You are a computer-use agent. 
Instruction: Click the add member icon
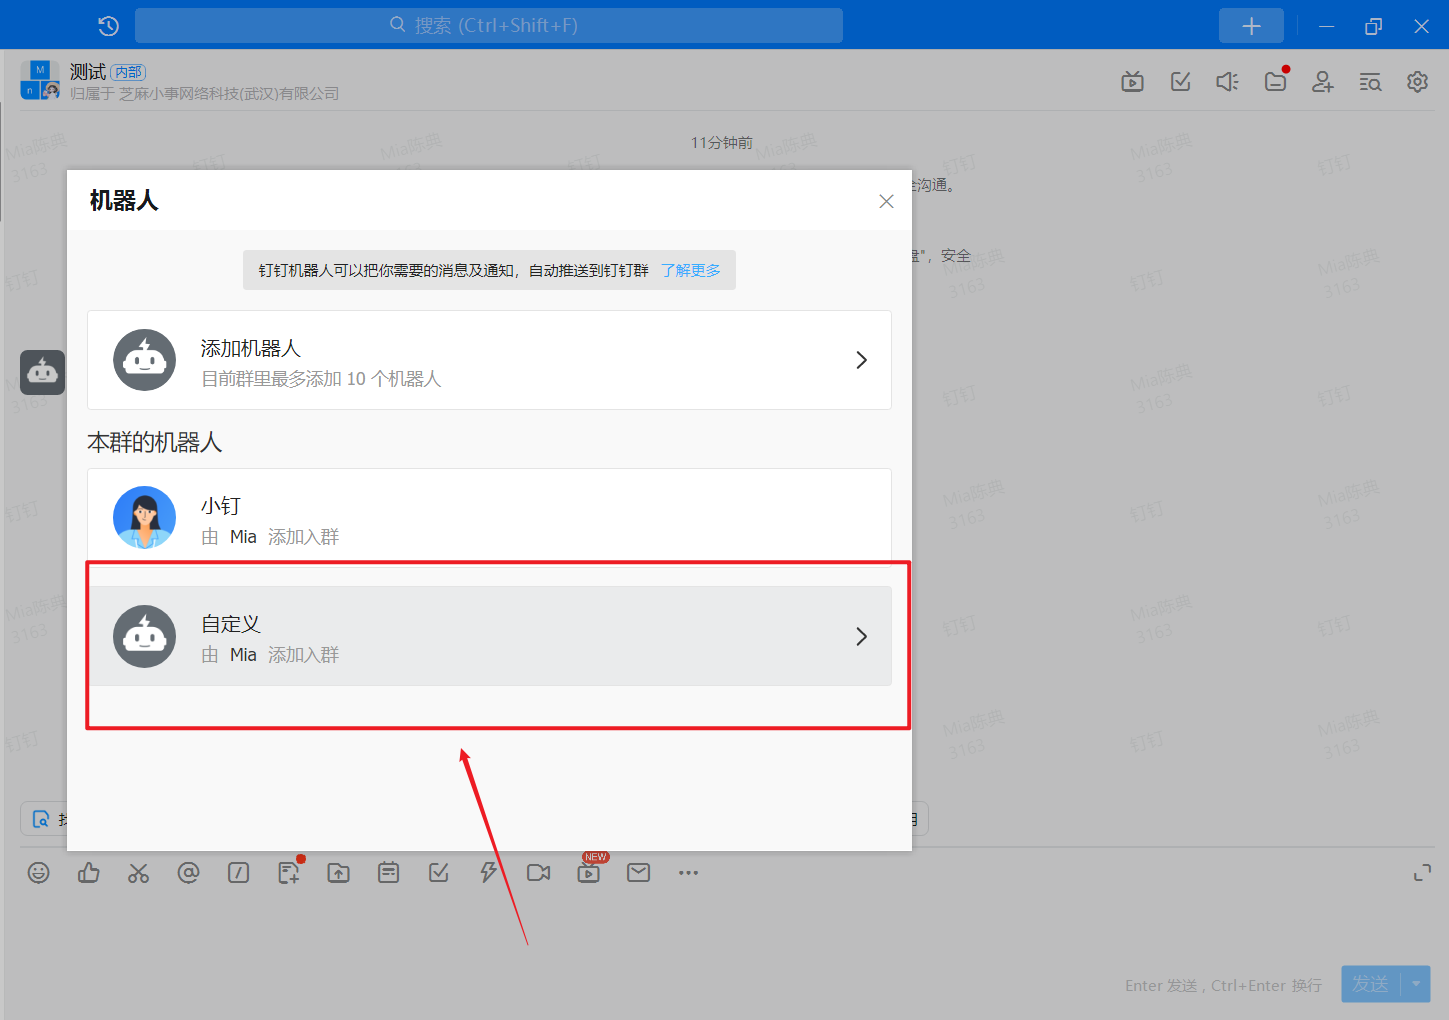pos(1323,82)
